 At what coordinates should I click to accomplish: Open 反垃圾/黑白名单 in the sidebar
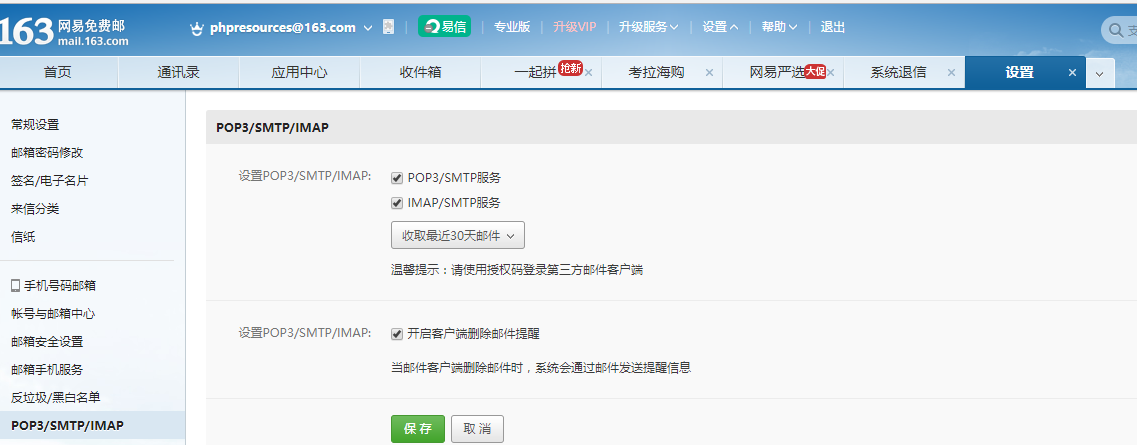pos(55,397)
